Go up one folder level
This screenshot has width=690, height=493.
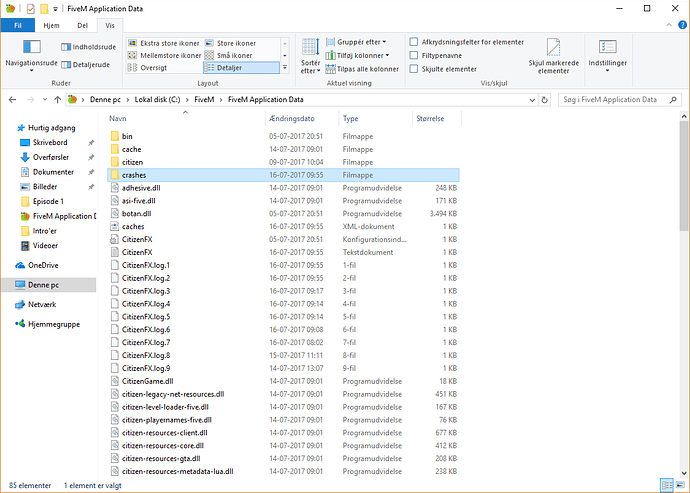click(57, 100)
